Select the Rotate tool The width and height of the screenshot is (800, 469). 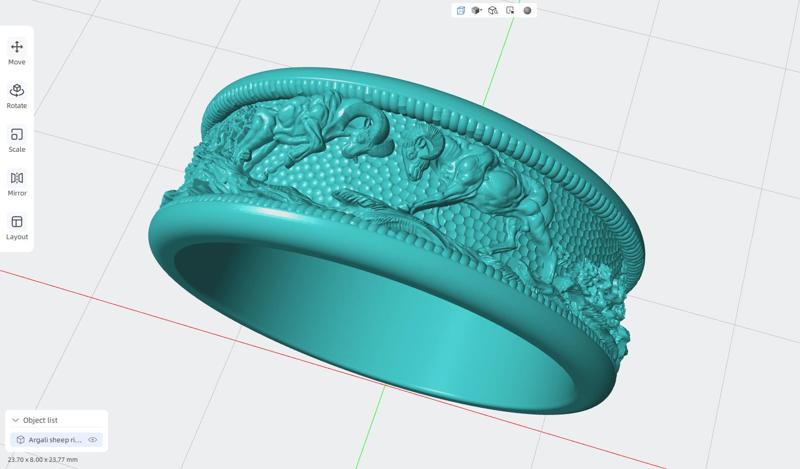click(x=17, y=96)
